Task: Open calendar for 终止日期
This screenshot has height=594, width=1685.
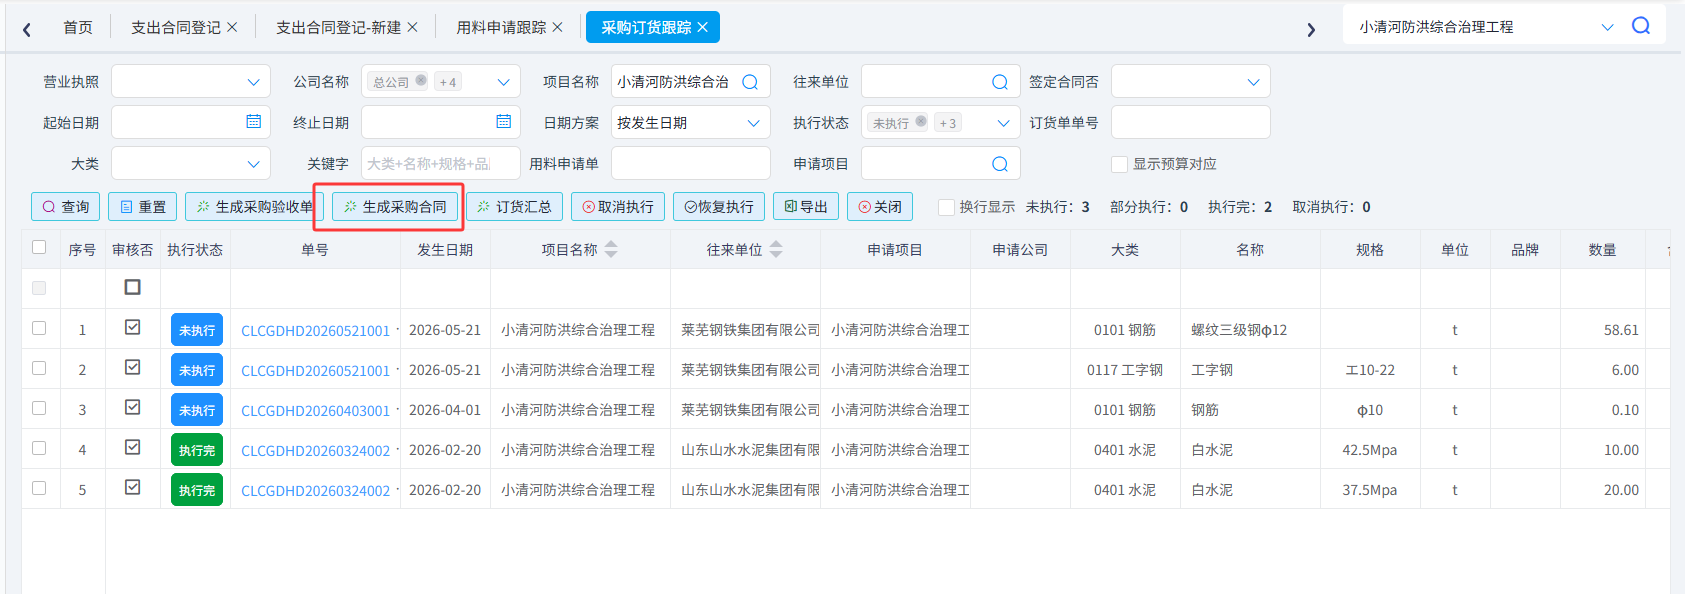Action: click(504, 122)
